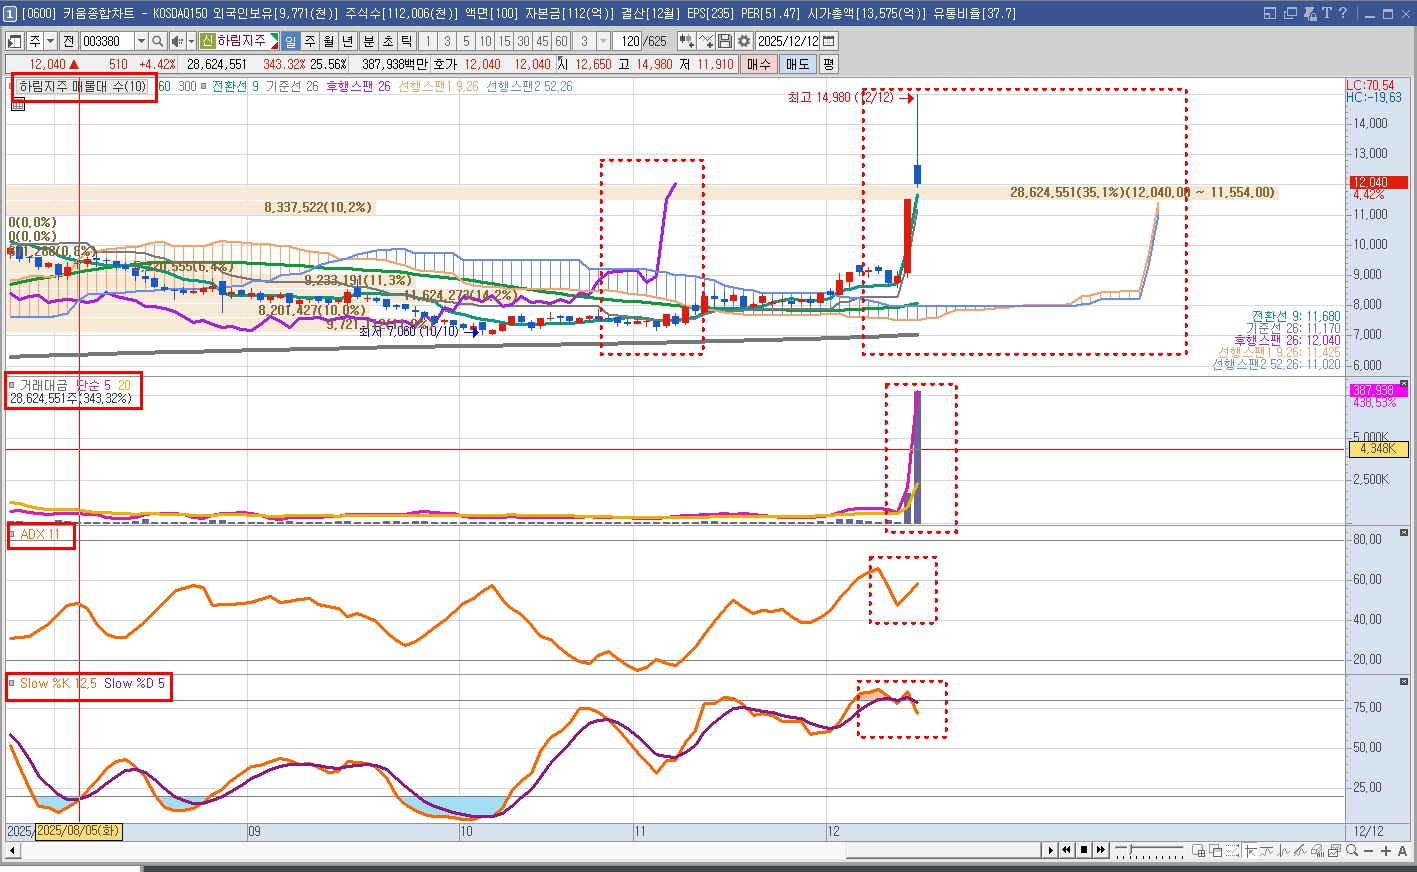Click the 기준선 26 indicator legend label
This screenshot has width=1417, height=872.
(x=292, y=86)
